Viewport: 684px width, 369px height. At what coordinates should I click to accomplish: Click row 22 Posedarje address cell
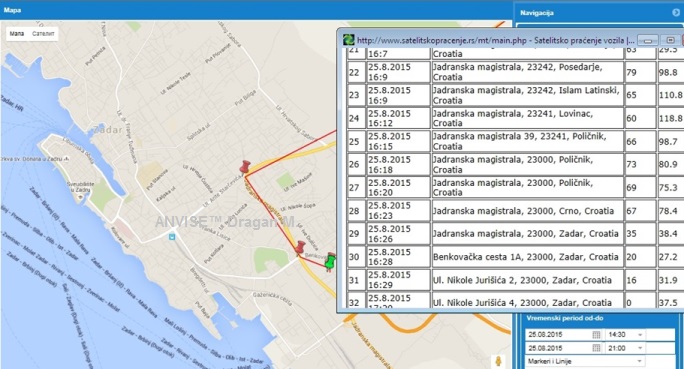pyautogui.click(x=527, y=72)
